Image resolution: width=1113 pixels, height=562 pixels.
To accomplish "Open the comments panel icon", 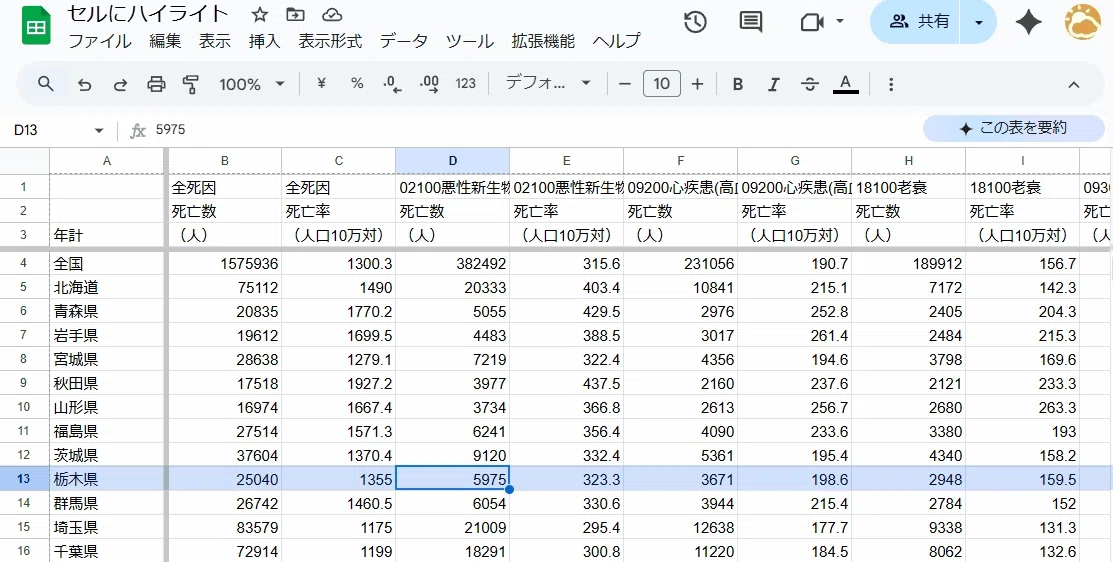I will [750, 22].
